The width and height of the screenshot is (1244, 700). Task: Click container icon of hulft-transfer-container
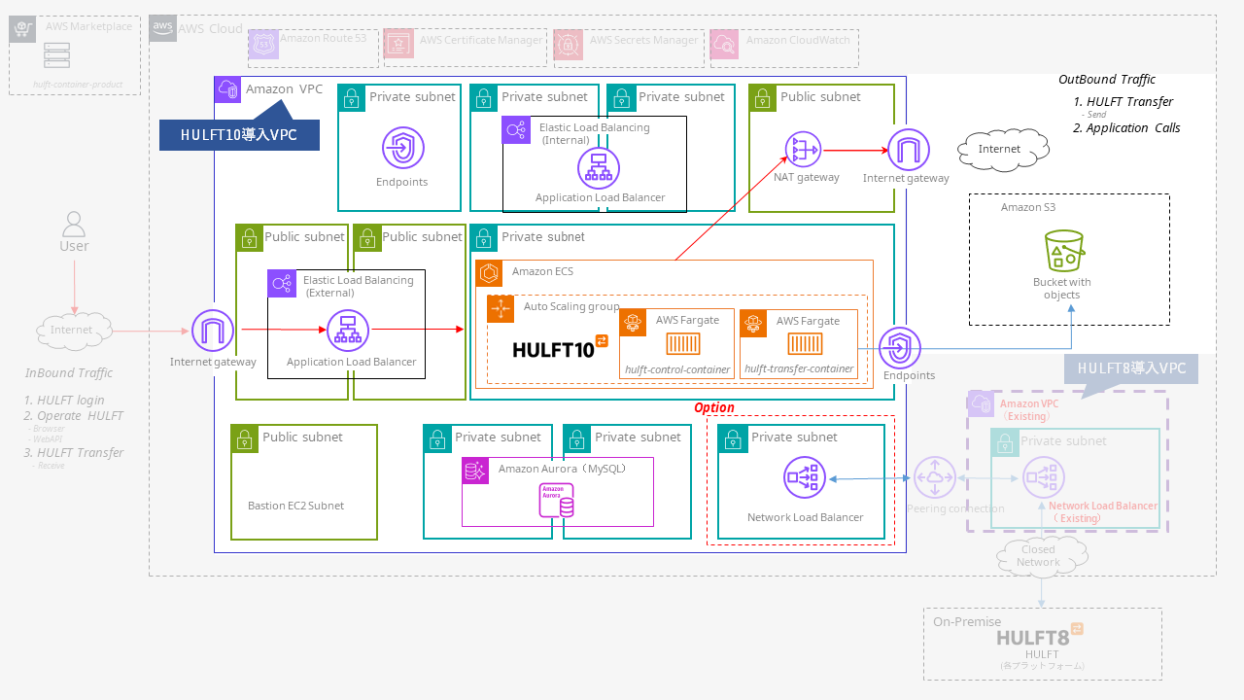(805, 344)
